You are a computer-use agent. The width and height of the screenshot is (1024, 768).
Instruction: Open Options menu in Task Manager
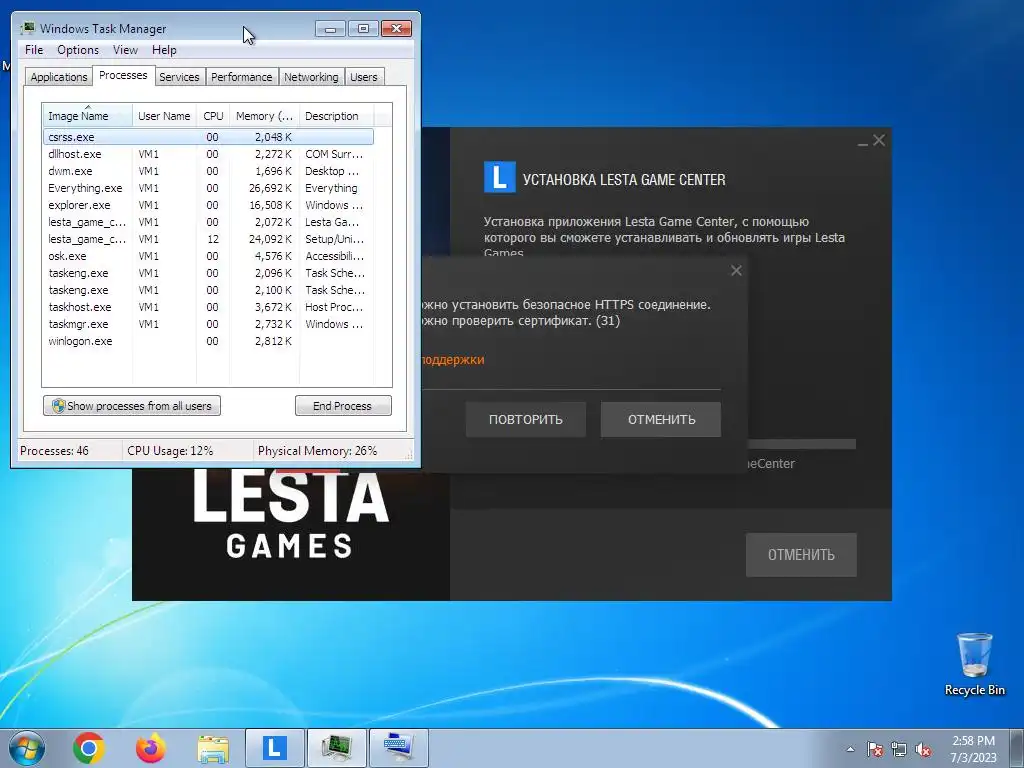pos(78,50)
